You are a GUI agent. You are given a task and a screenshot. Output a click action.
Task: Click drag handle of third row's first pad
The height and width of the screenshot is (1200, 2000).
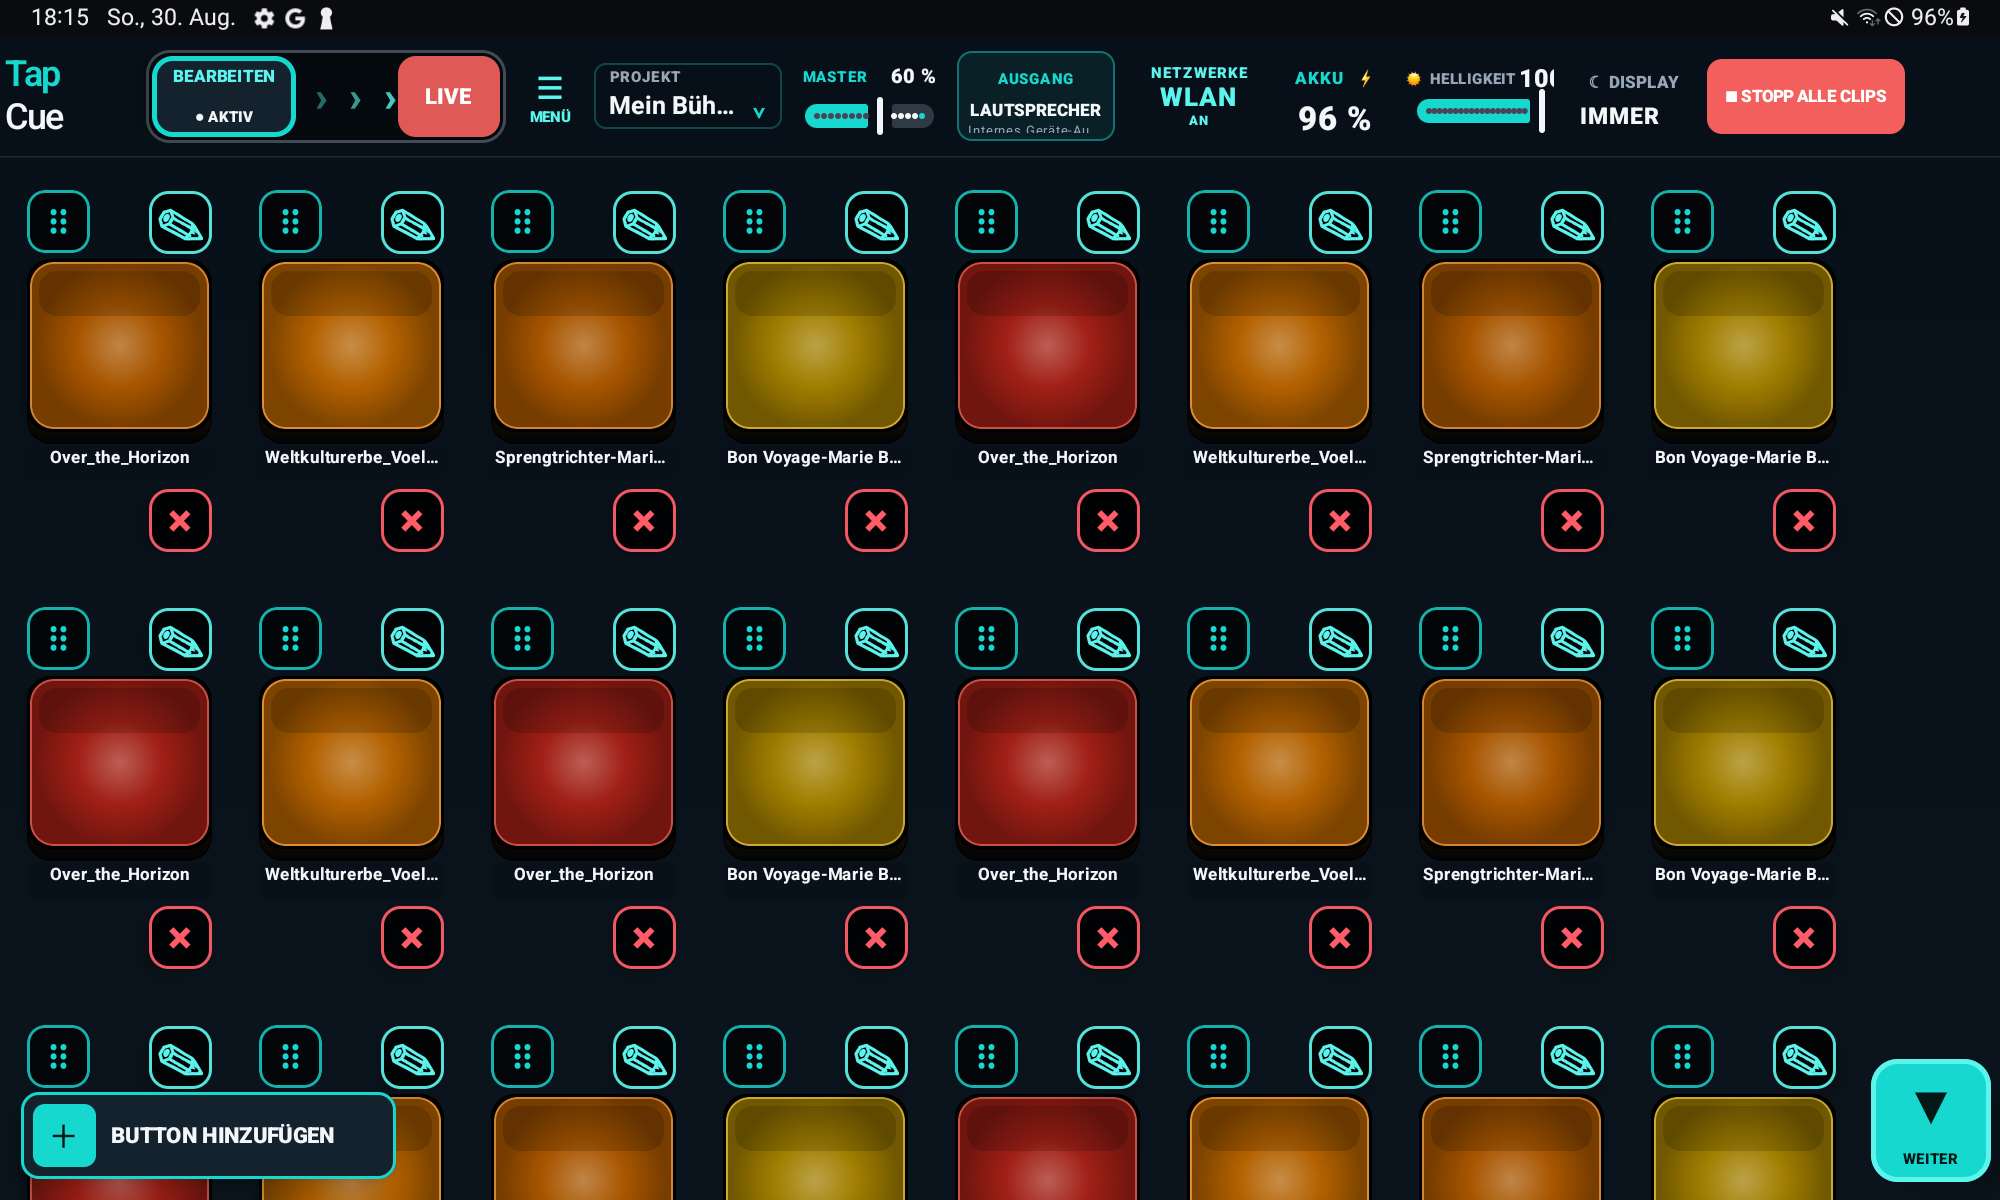(58, 1057)
